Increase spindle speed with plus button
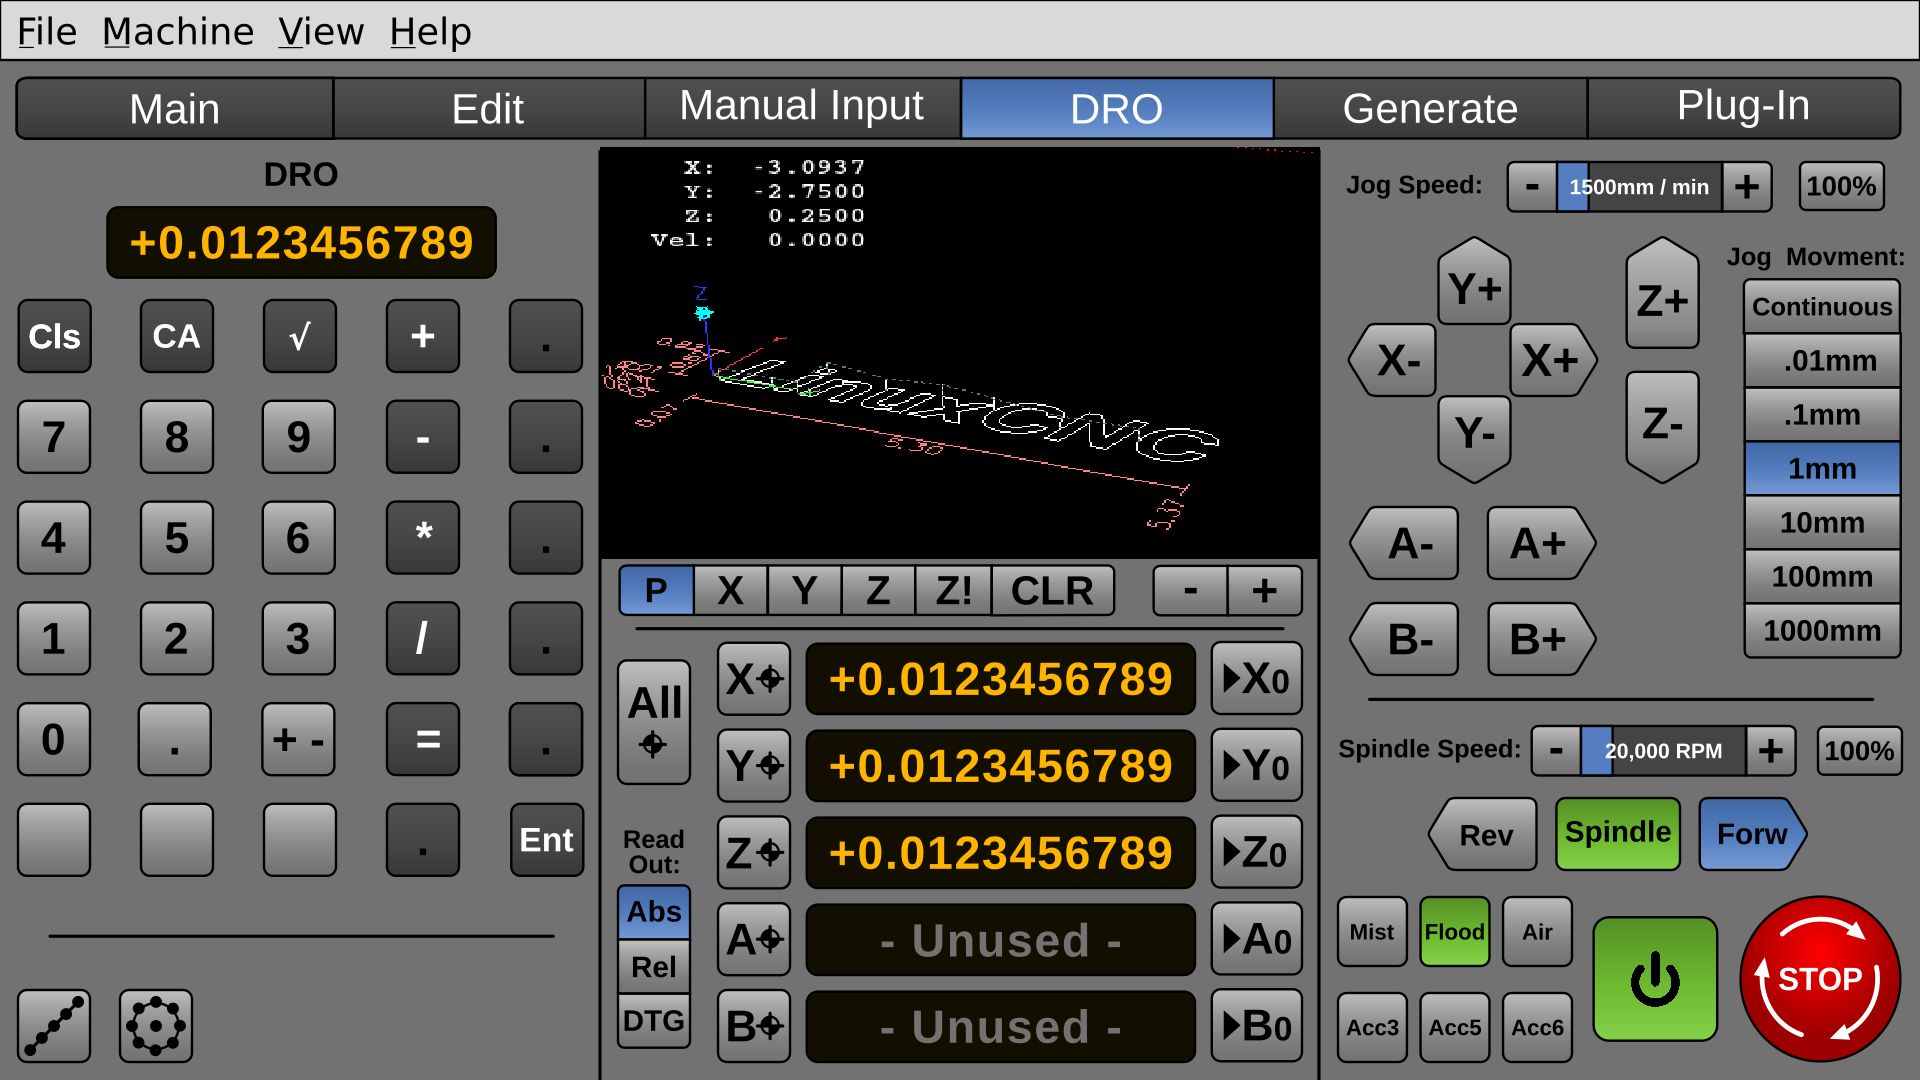 [x=1771, y=751]
